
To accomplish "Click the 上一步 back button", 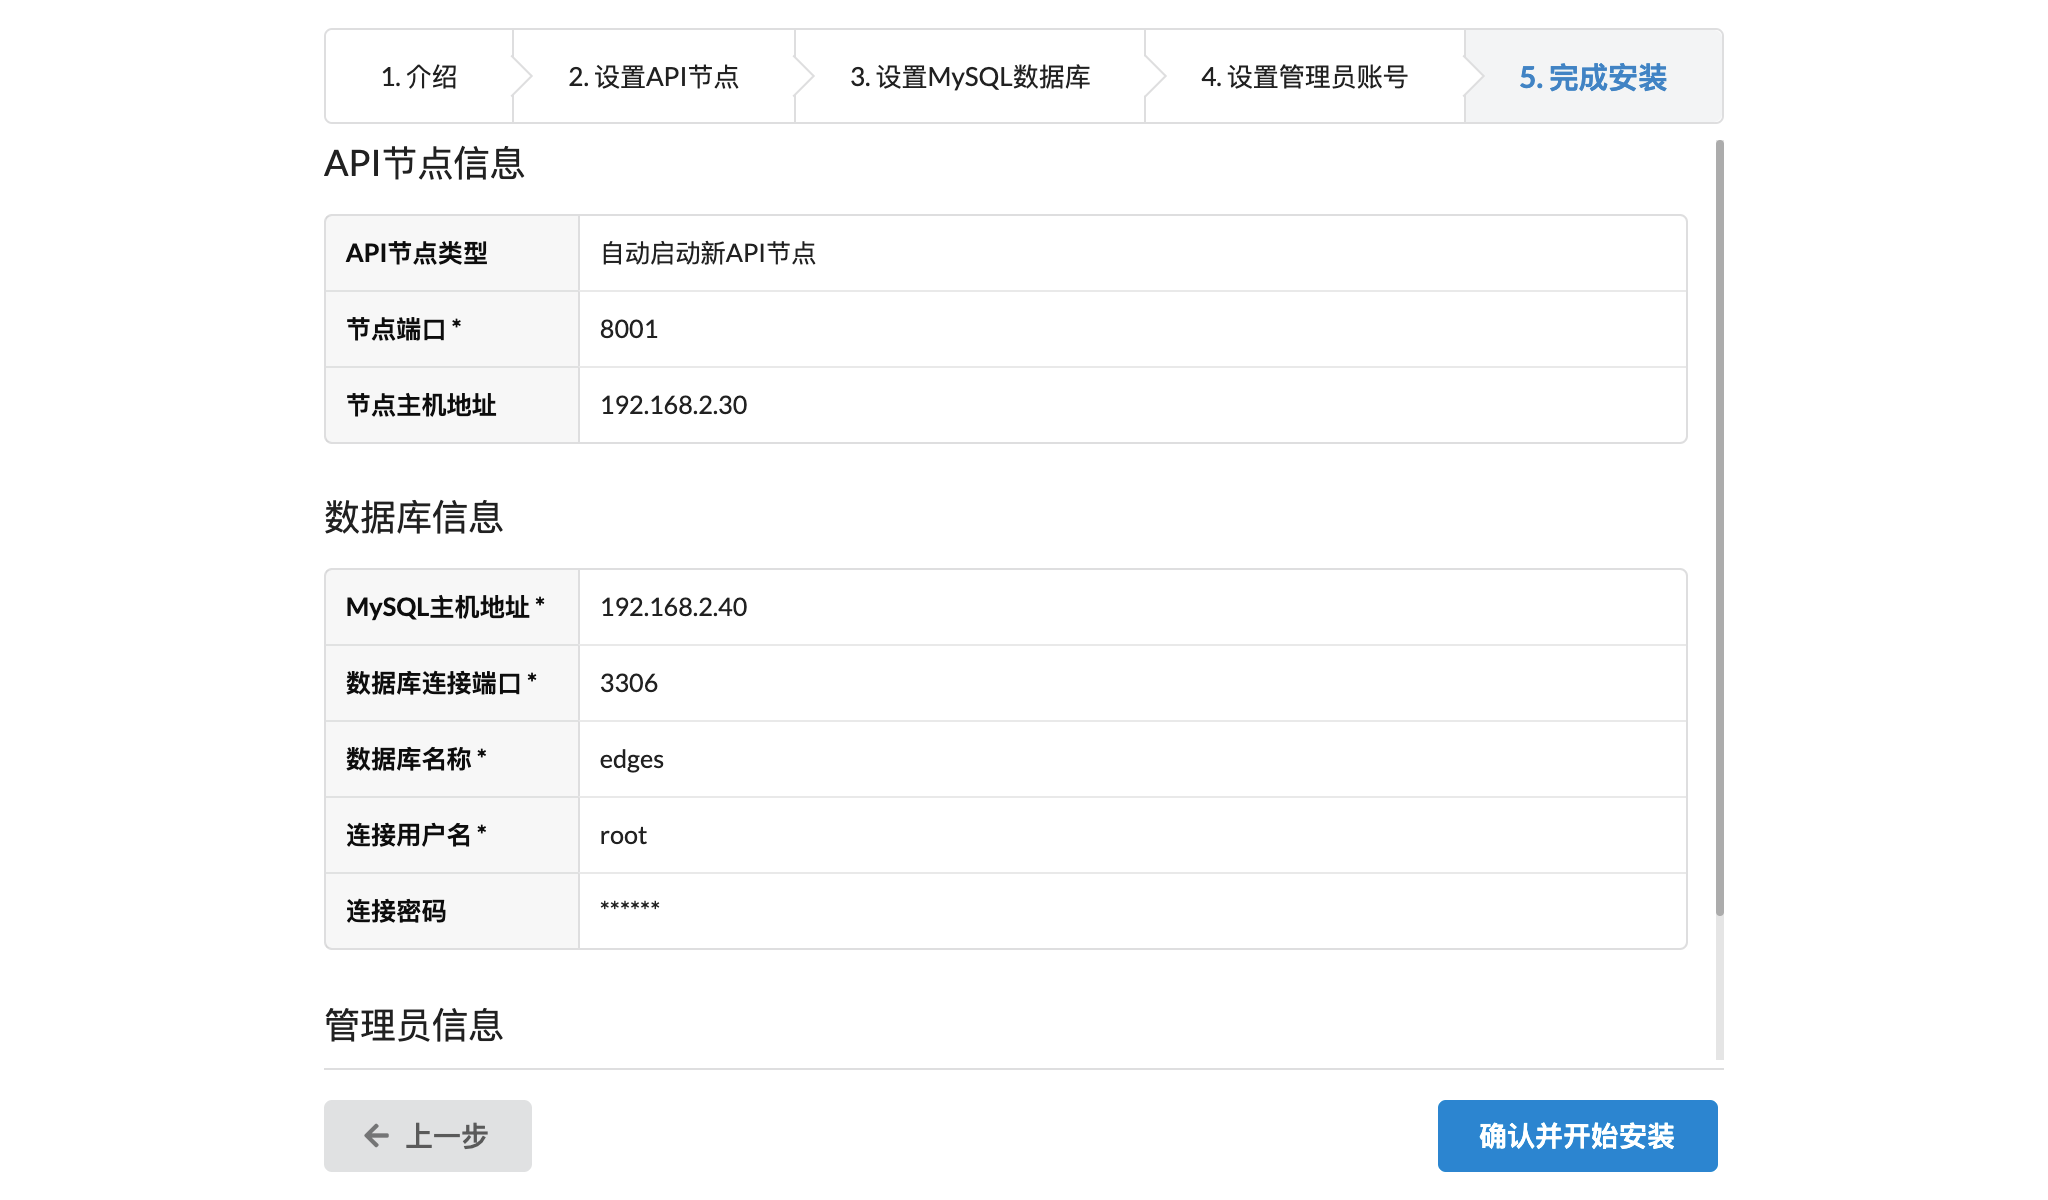I will click(428, 1136).
